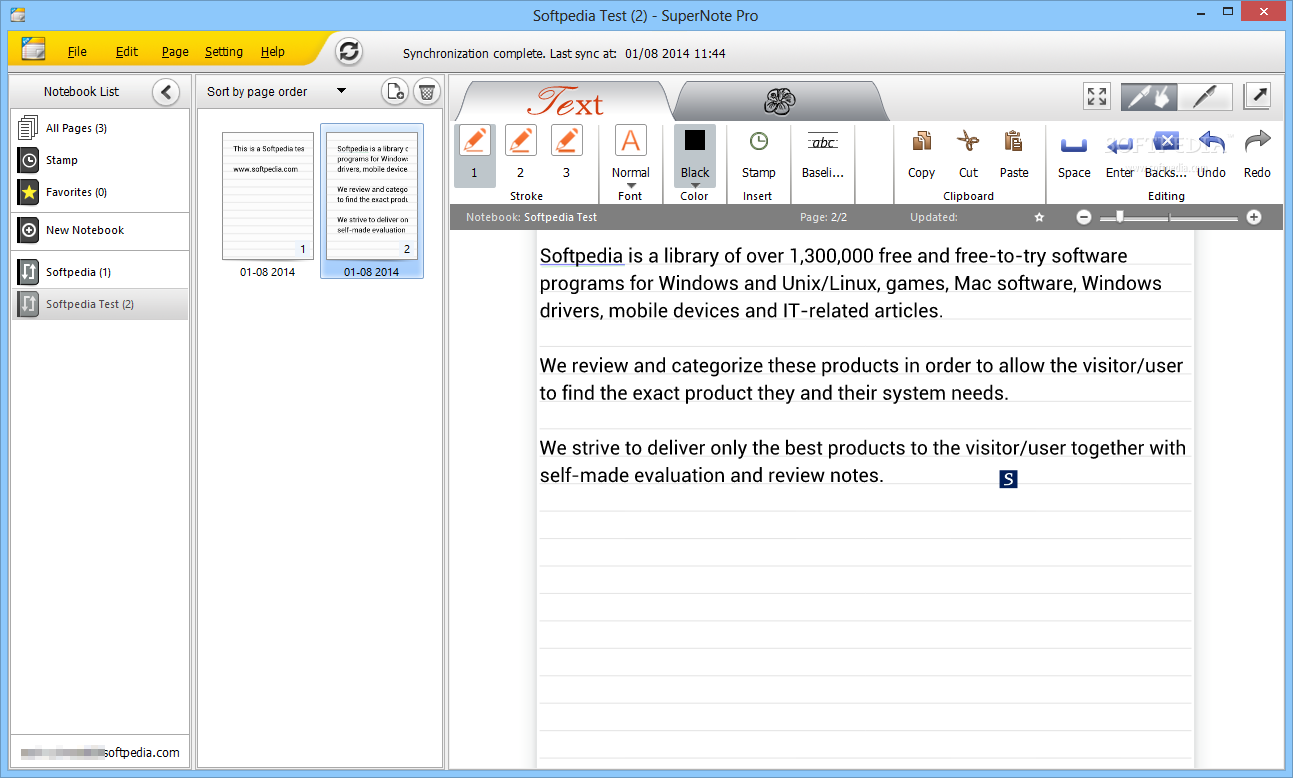Switch to the Text tab
The image size is (1293, 778).
pyautogui.click(x=566, y=101)
